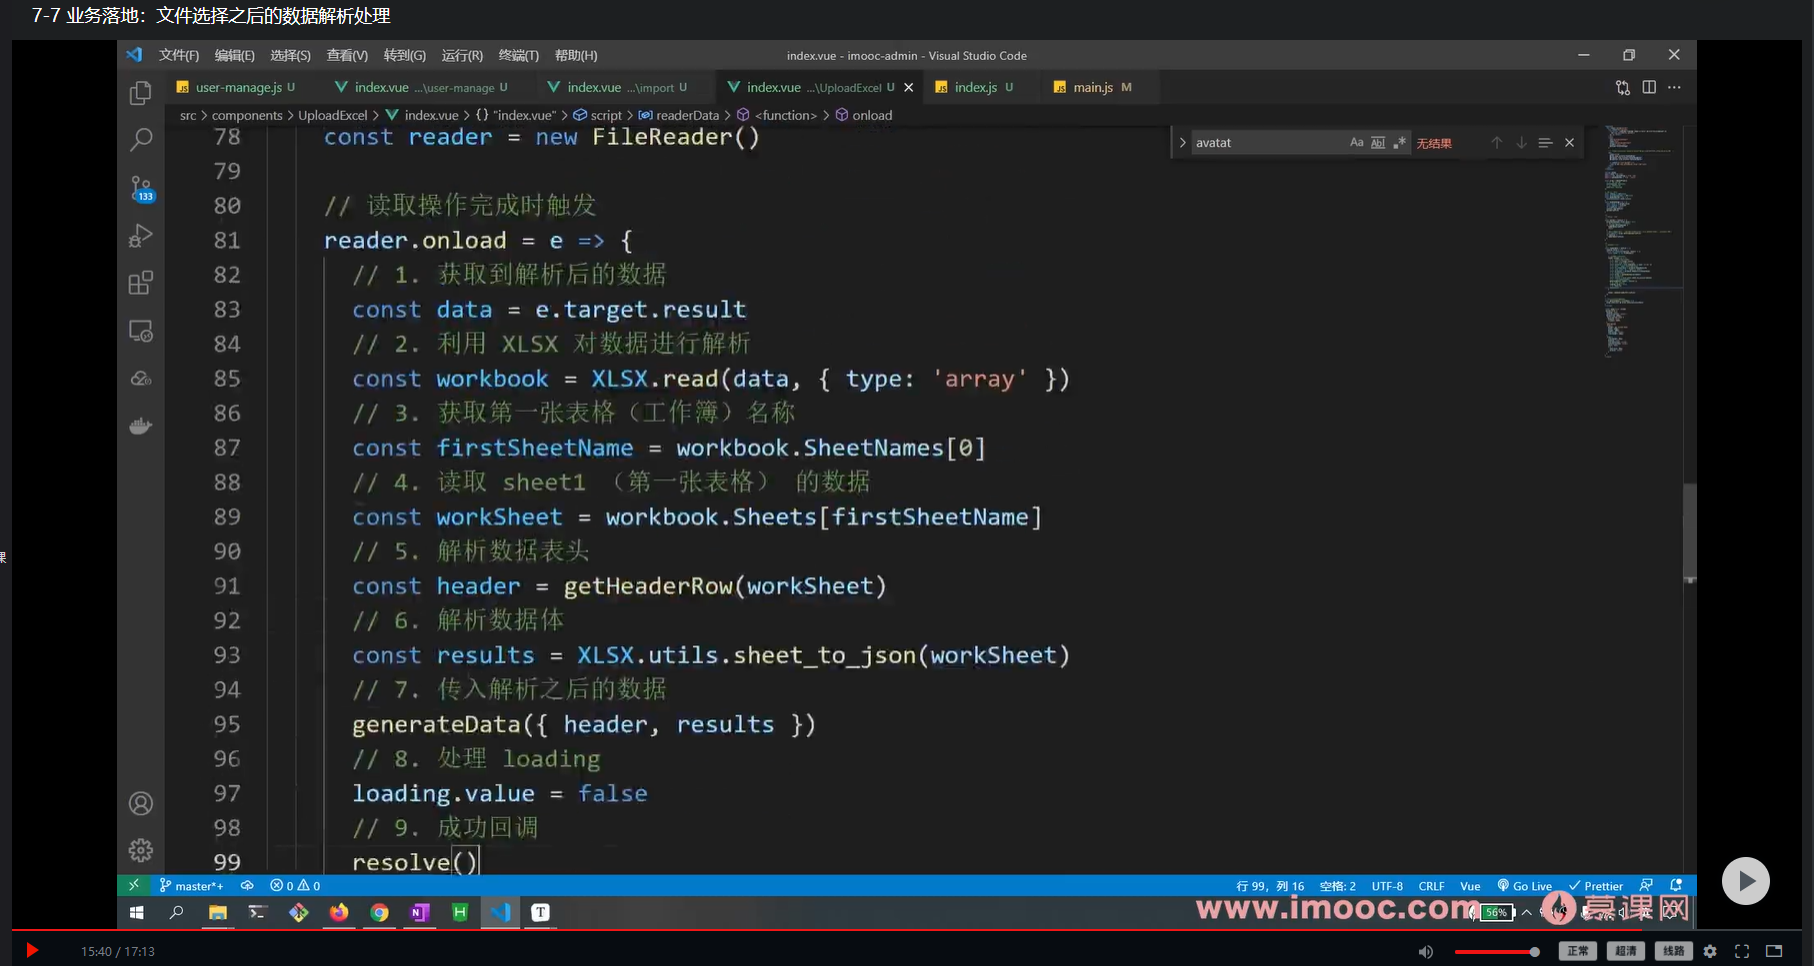Viewport: 1814px width, 966px height.
Task: Open the 终端(T) menu
Action: pos(519,55)
